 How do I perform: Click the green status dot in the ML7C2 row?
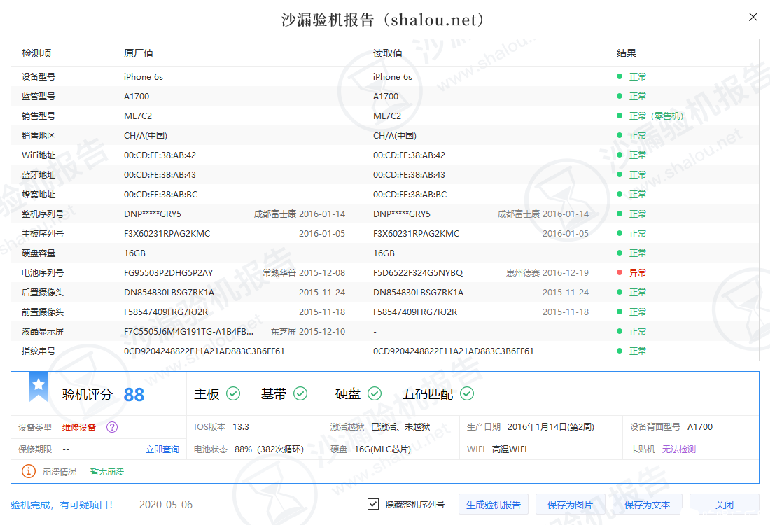tap(619, 116)
